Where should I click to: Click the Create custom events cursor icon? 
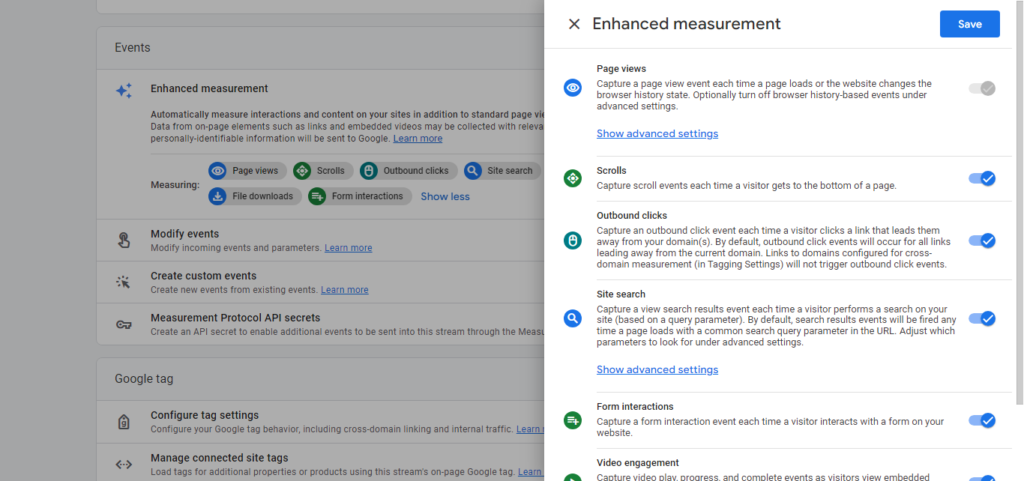[x=124, y=282]
